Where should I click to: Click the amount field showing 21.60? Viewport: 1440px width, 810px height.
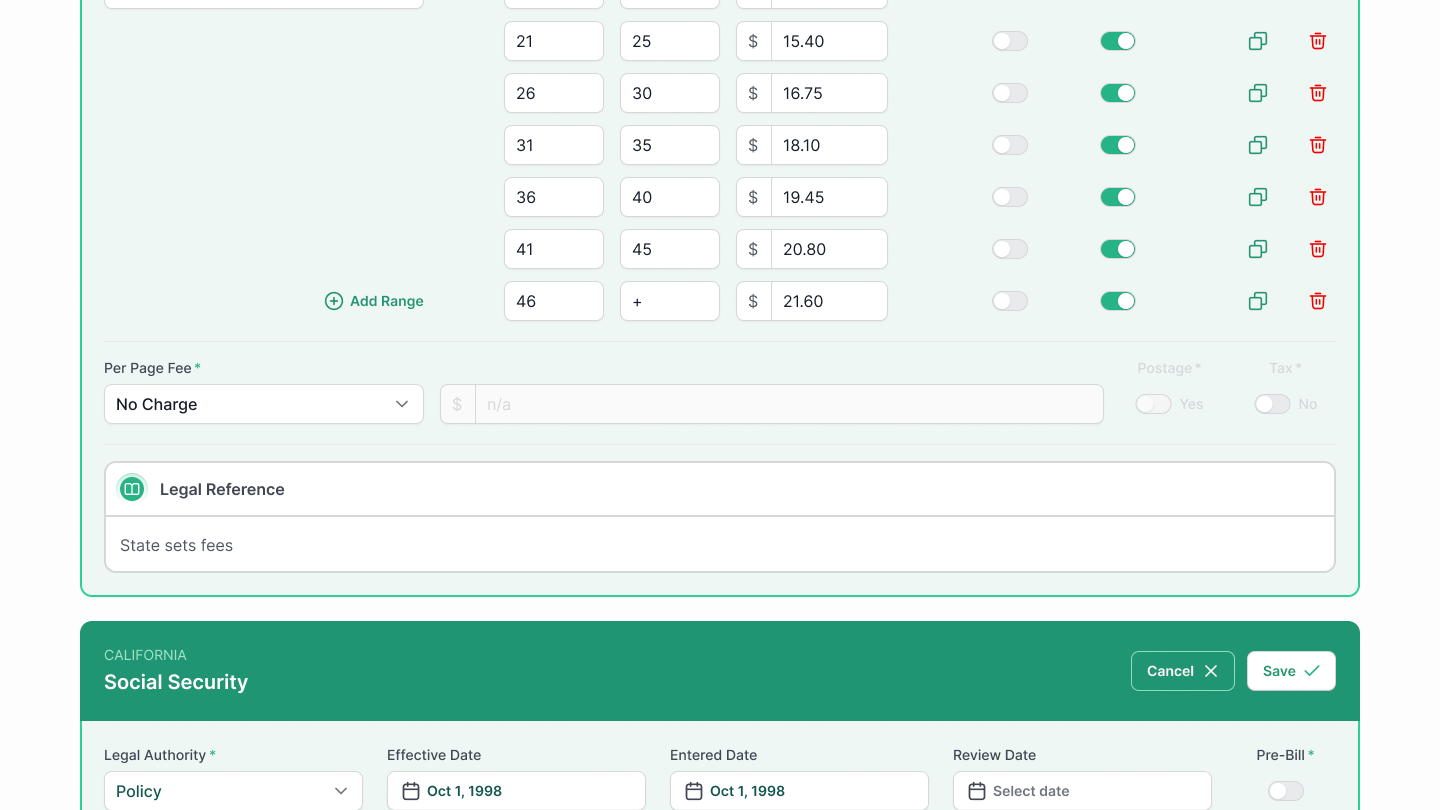point(829,301)
